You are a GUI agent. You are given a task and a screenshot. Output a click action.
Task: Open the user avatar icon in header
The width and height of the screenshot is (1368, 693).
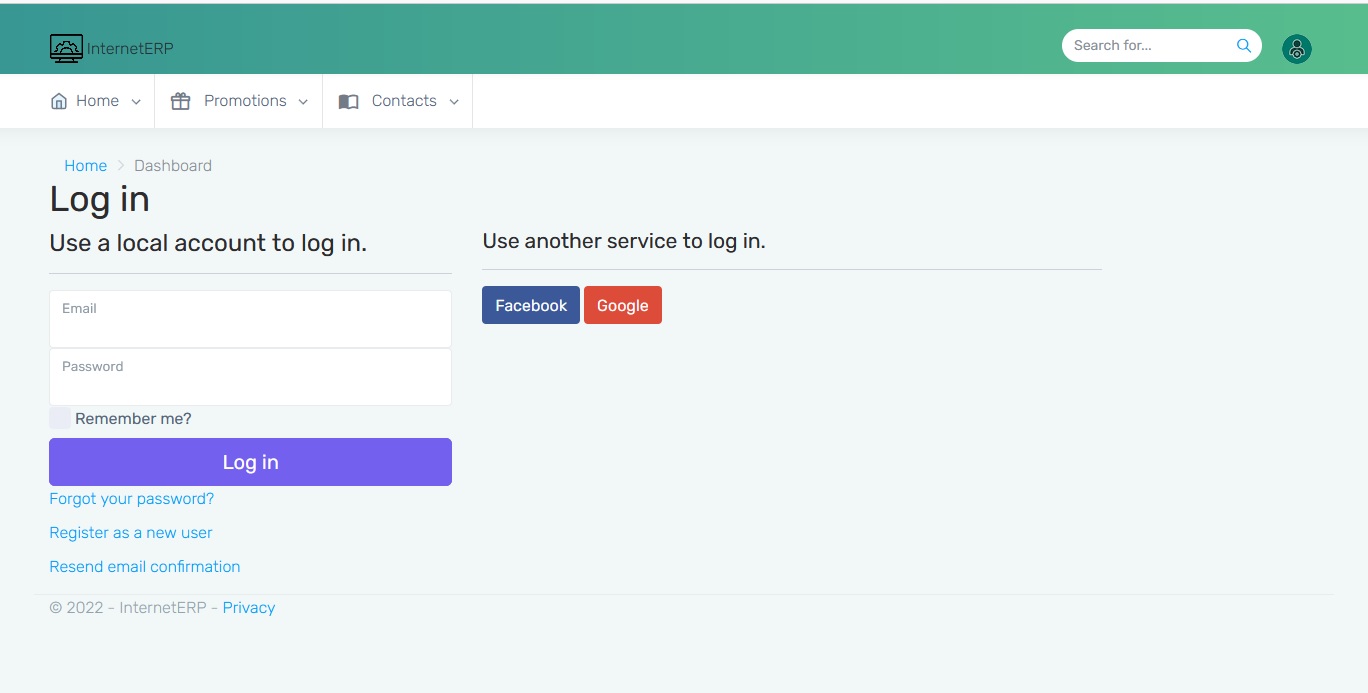pyautogui.click(x=1297, y=49)
